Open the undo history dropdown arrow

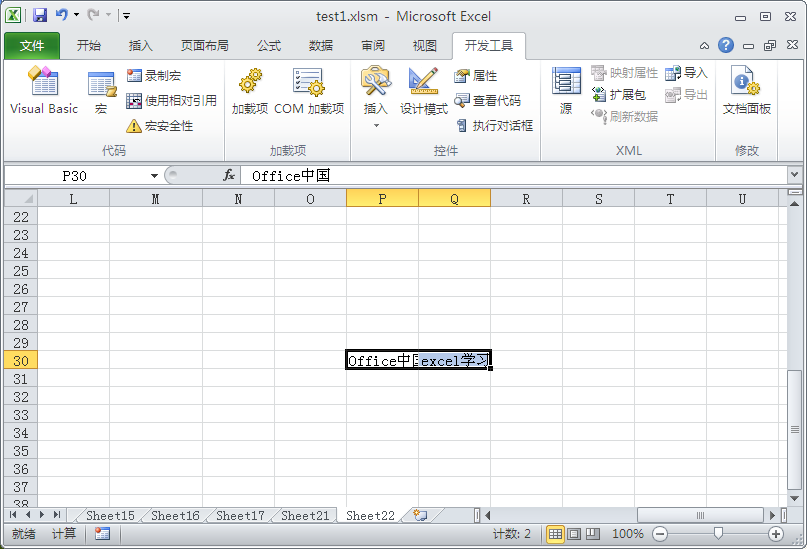[x=77, y=15]
